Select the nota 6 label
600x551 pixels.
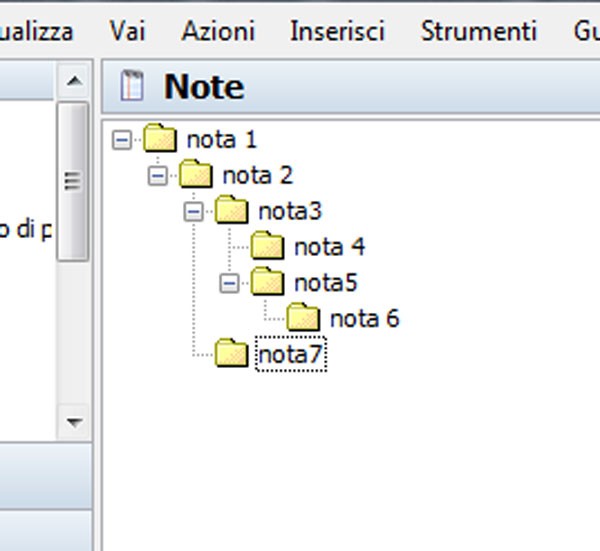[x=364, y=319]
